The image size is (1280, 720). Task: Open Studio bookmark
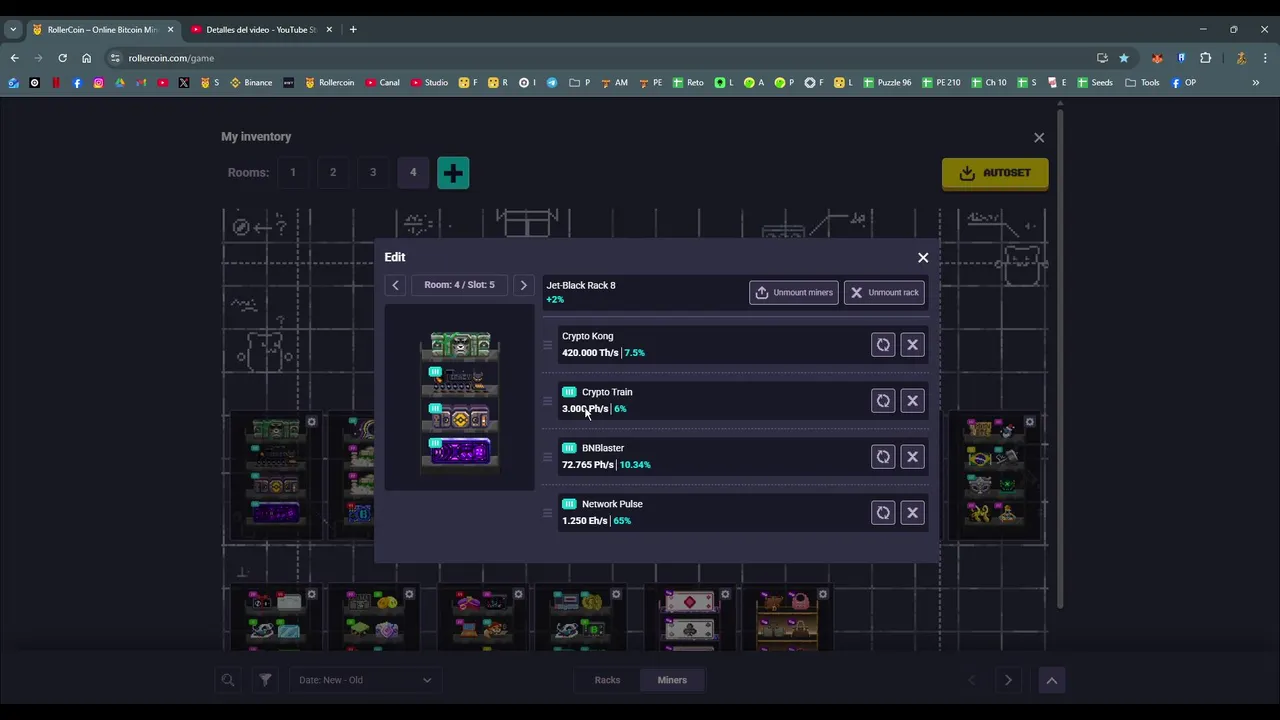pyautogui.click(x=429, y=83)
